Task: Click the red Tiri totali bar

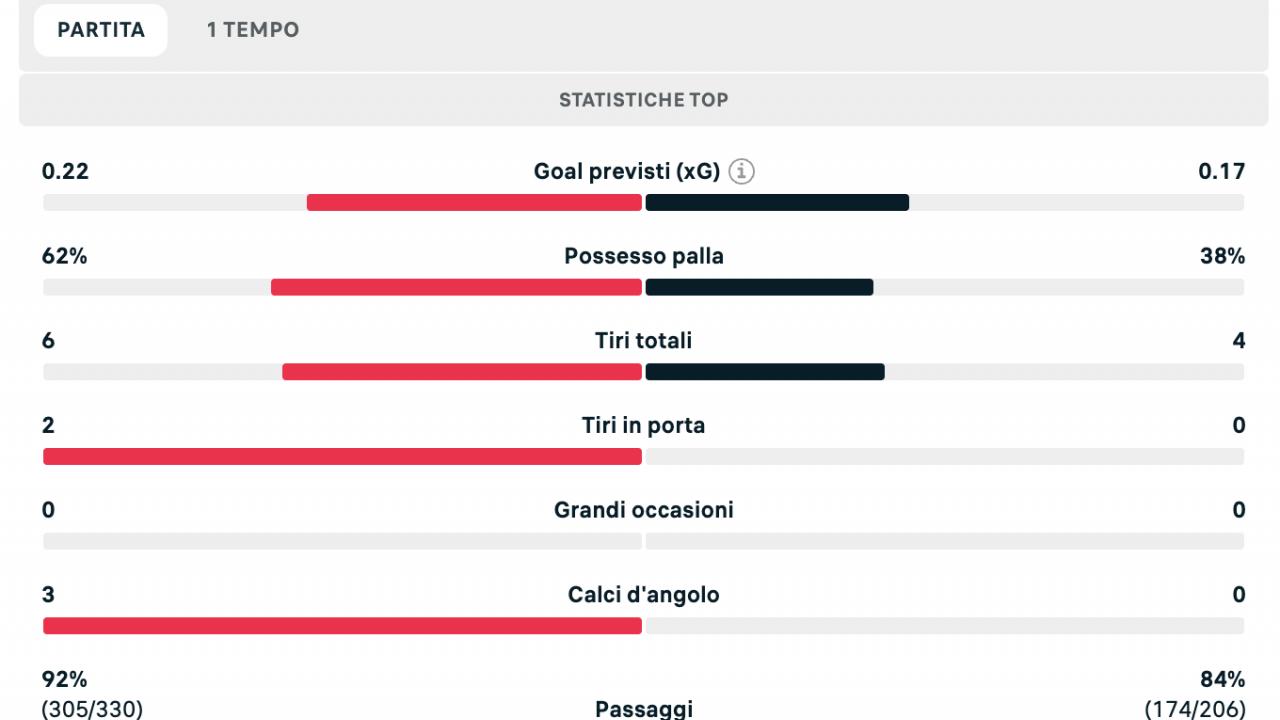Action: click(x=462, y=372)
